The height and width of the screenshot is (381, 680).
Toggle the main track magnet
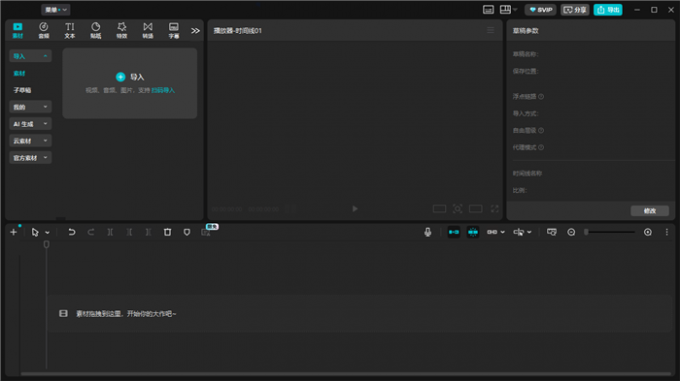pyautogui.click(x=454, y=232)
